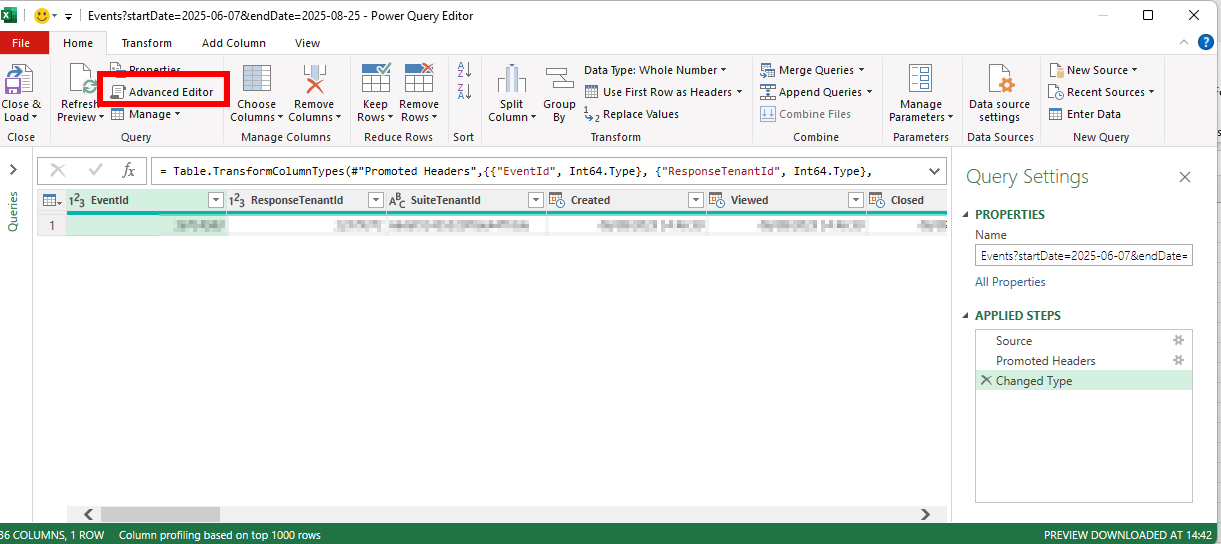Screen dimensions: 1221x544
Task: Open Append Queries dropdown
Action: [x=816, y=92]
